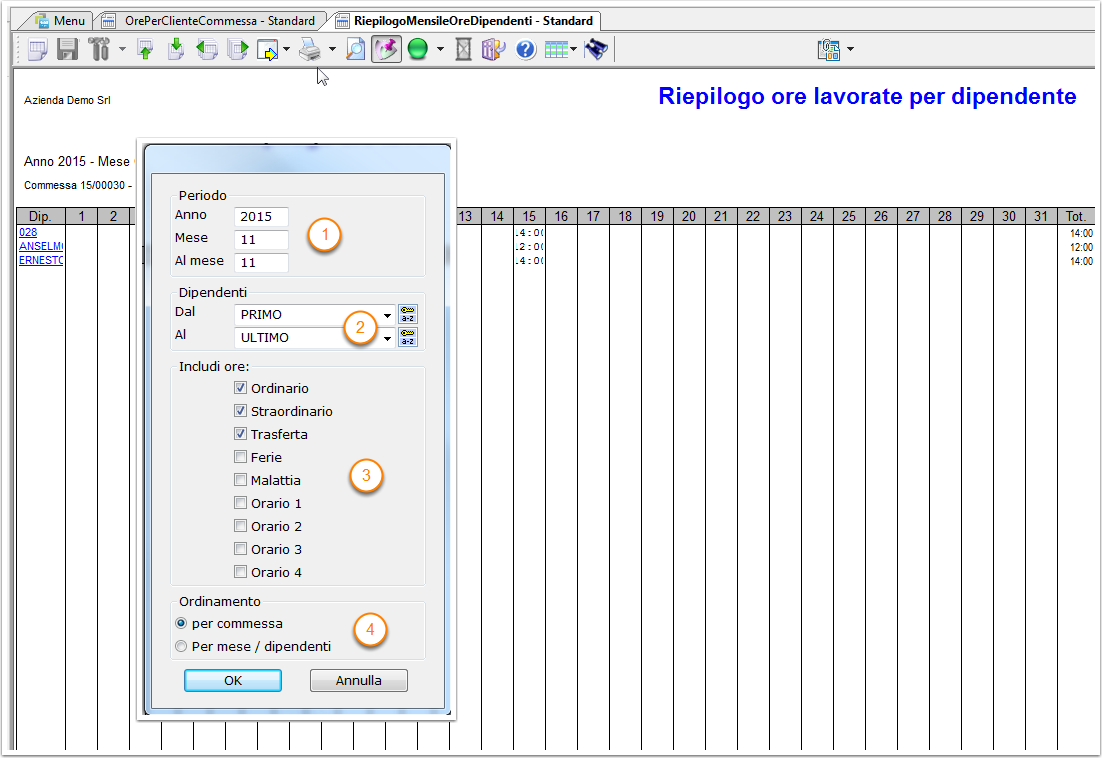Print the report with printer icon
The height and width of the screenshot is (758, 1102).
(310, 49)
